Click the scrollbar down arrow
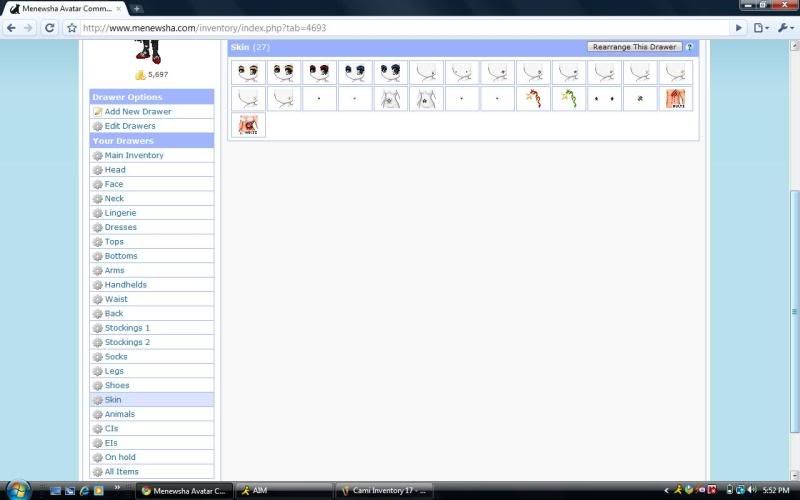Screen dimensions: 800x500 coord(794,474)
